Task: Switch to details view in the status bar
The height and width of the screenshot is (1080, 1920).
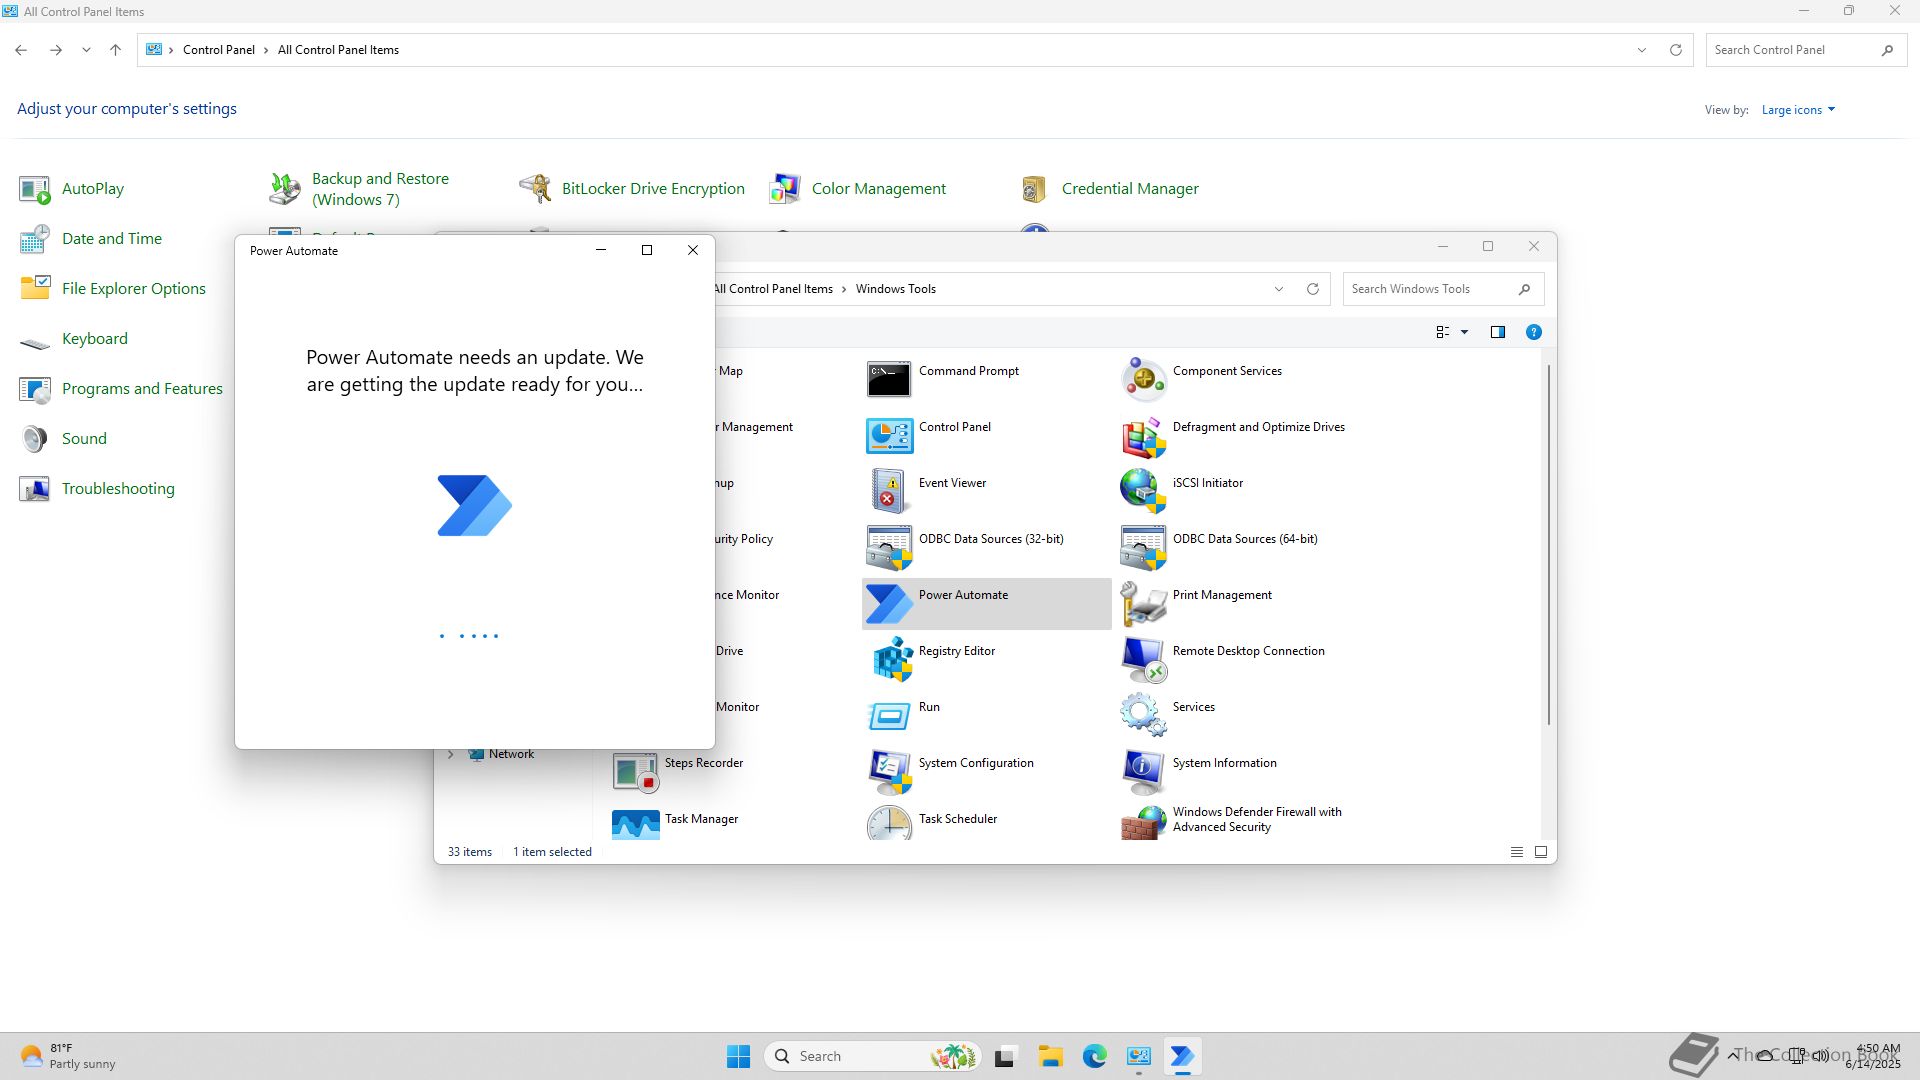Action: point(1516,852)
